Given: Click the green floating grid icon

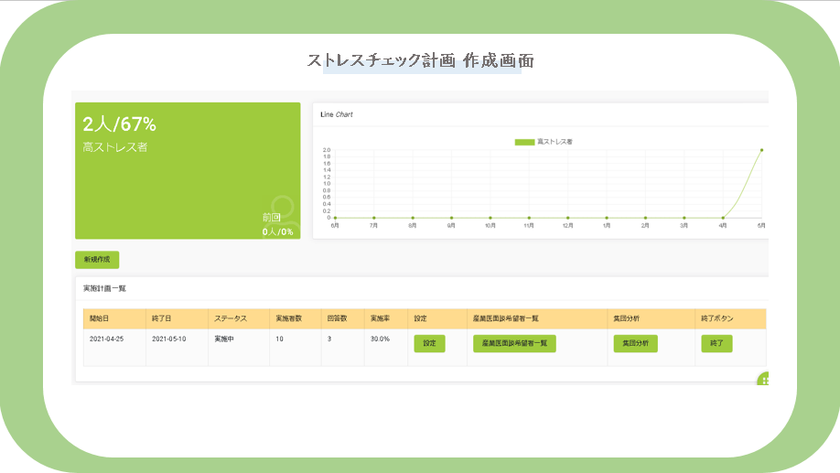Looking at the screenshot, I should tap(763, 380).
